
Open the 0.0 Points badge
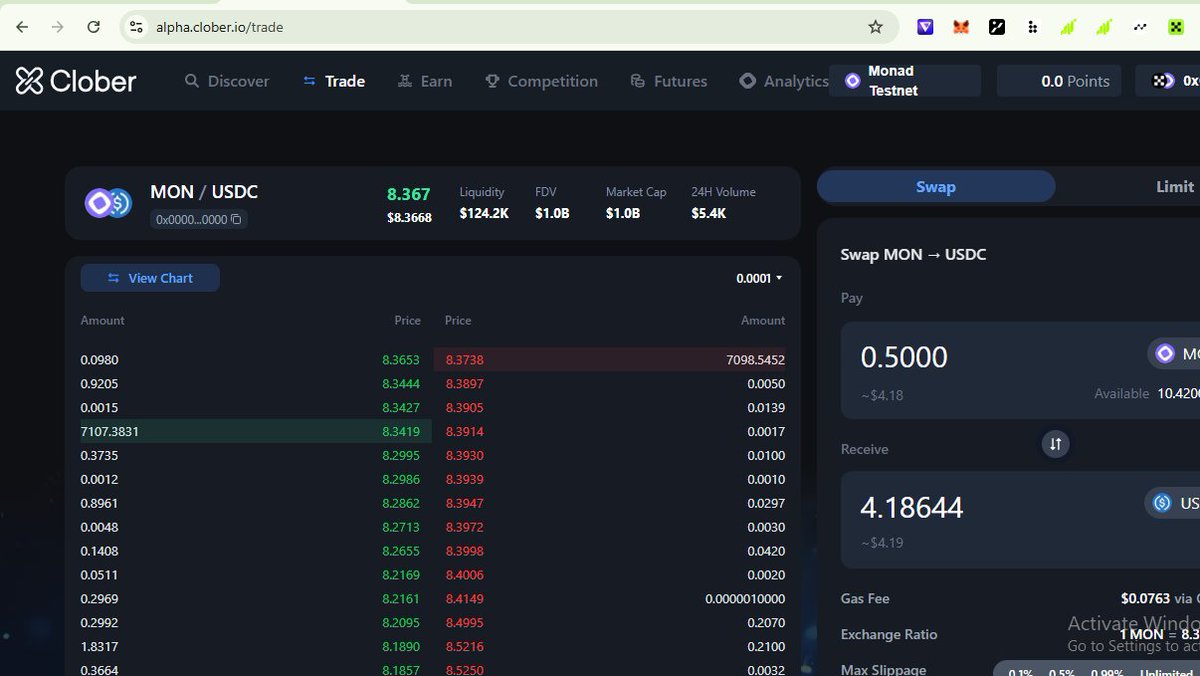pyautogui.click(x=1059, y=81)
